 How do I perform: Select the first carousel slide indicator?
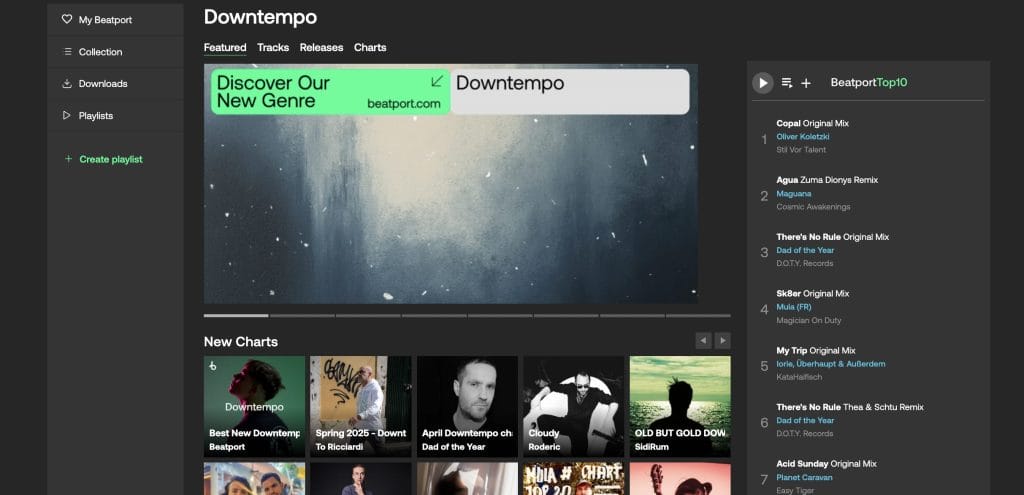pyautogui.click(x=236, y=315)
